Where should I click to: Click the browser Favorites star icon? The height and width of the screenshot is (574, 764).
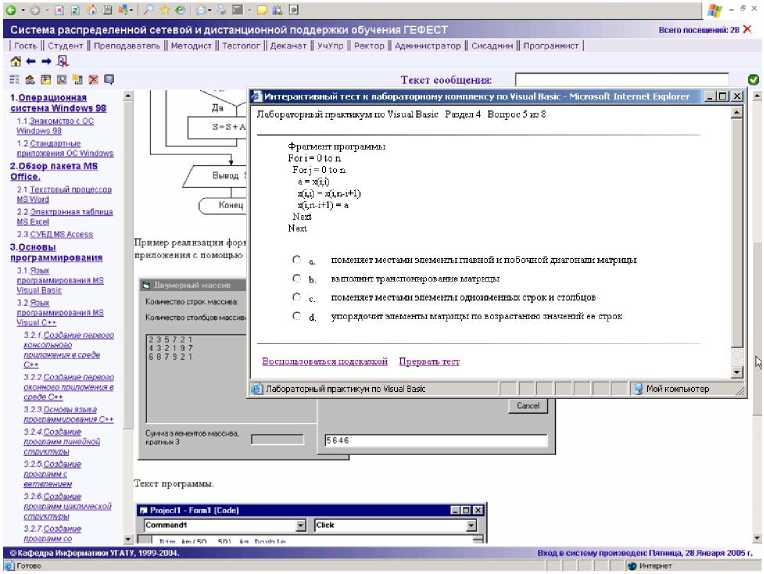(165, 10)
